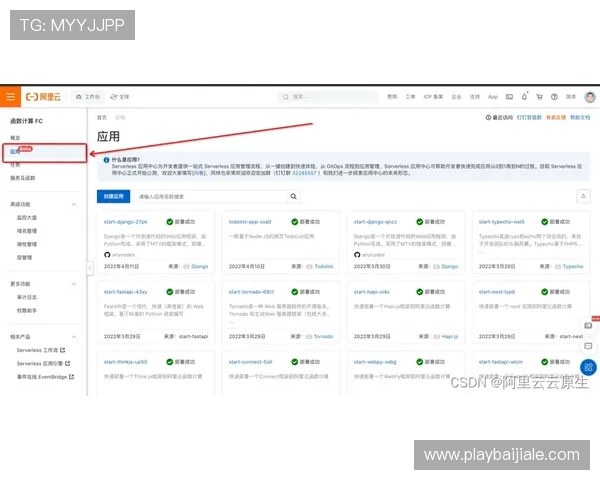Open the hamburger menu in the top-left corner
This screenshot has width=600, height=480.
(x=10, y=97)
